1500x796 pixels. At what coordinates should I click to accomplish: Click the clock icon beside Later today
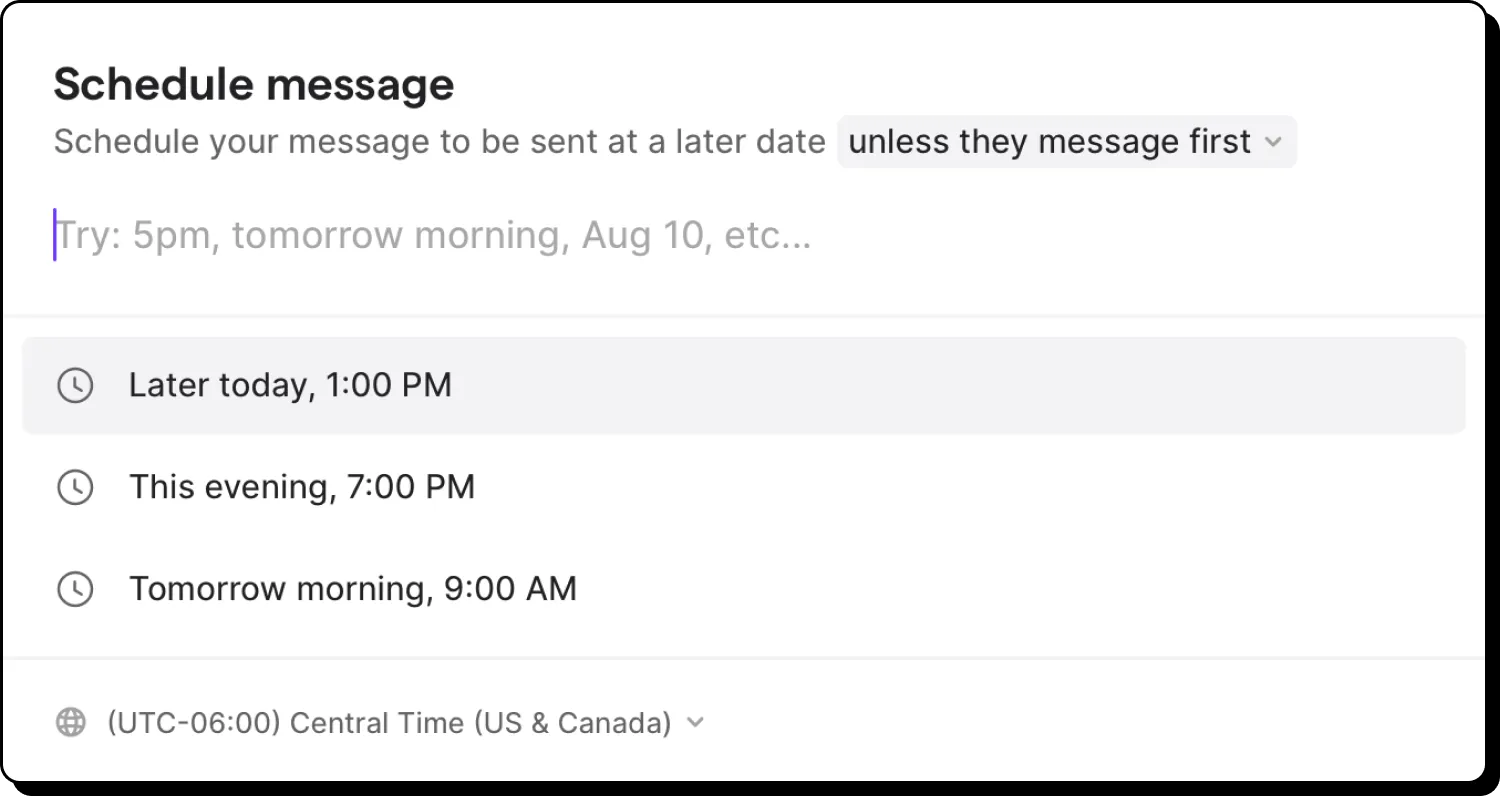tap(75, 385)
